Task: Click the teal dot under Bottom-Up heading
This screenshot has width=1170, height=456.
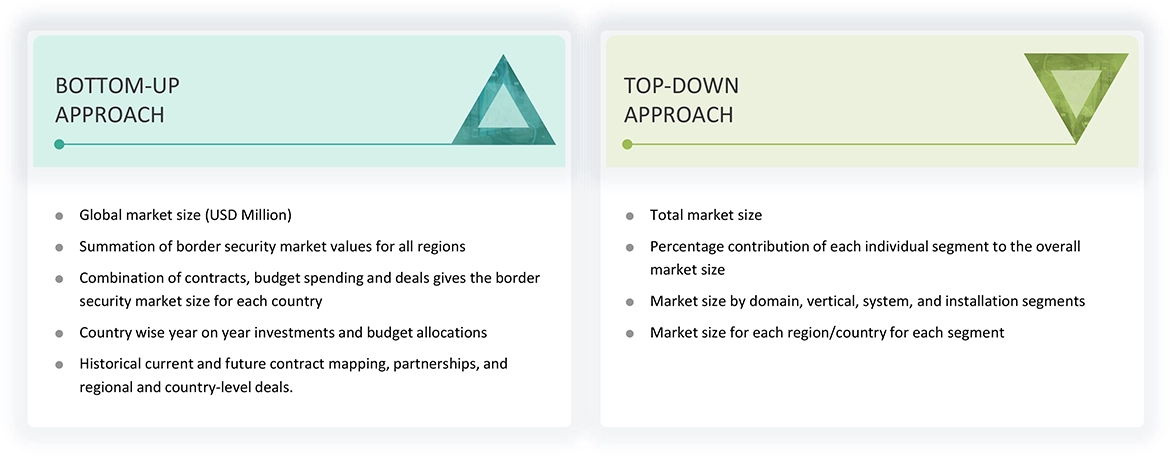Action: (60, 144)
